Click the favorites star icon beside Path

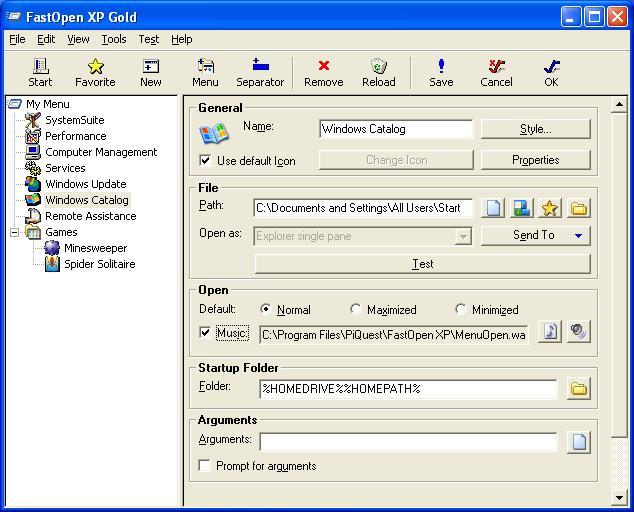click(x=550, y=208)
